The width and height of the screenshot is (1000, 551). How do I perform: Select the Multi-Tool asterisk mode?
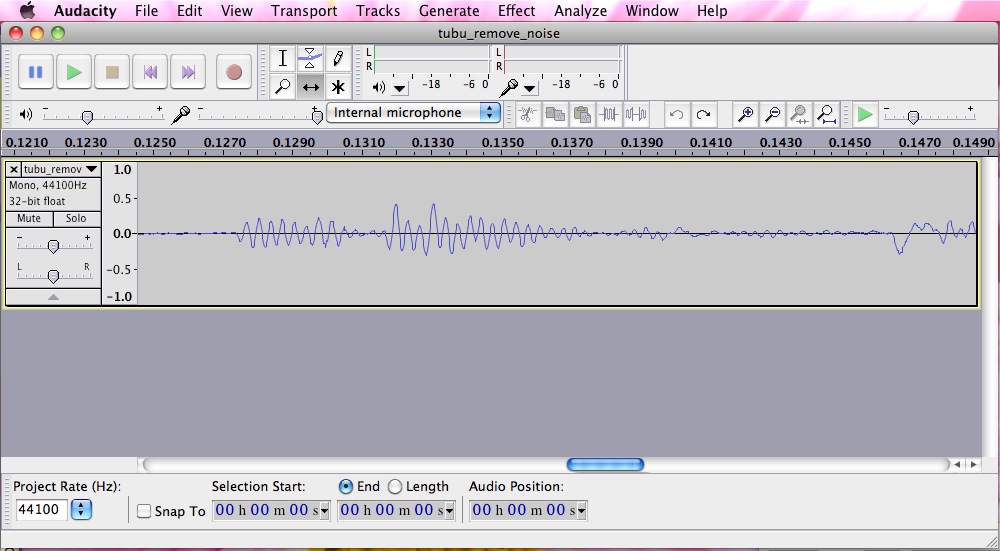click(337, 87)
